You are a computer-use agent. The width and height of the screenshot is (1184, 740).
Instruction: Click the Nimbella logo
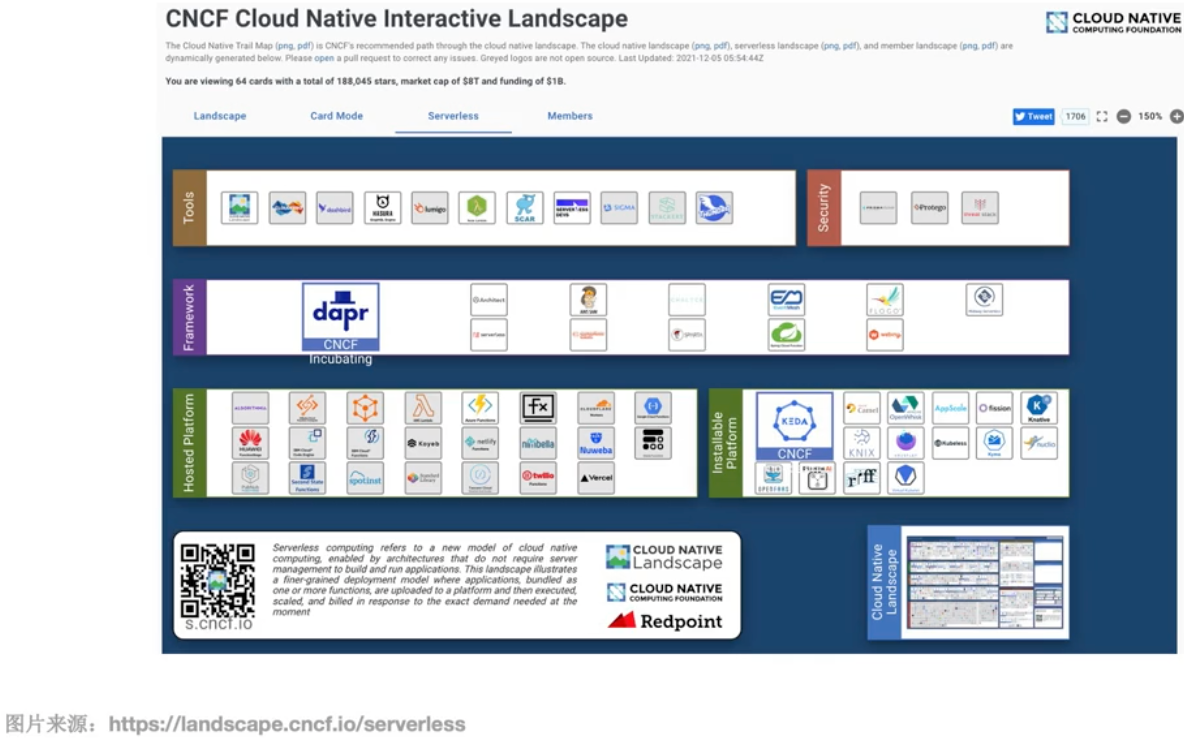(x=538, y=442)
